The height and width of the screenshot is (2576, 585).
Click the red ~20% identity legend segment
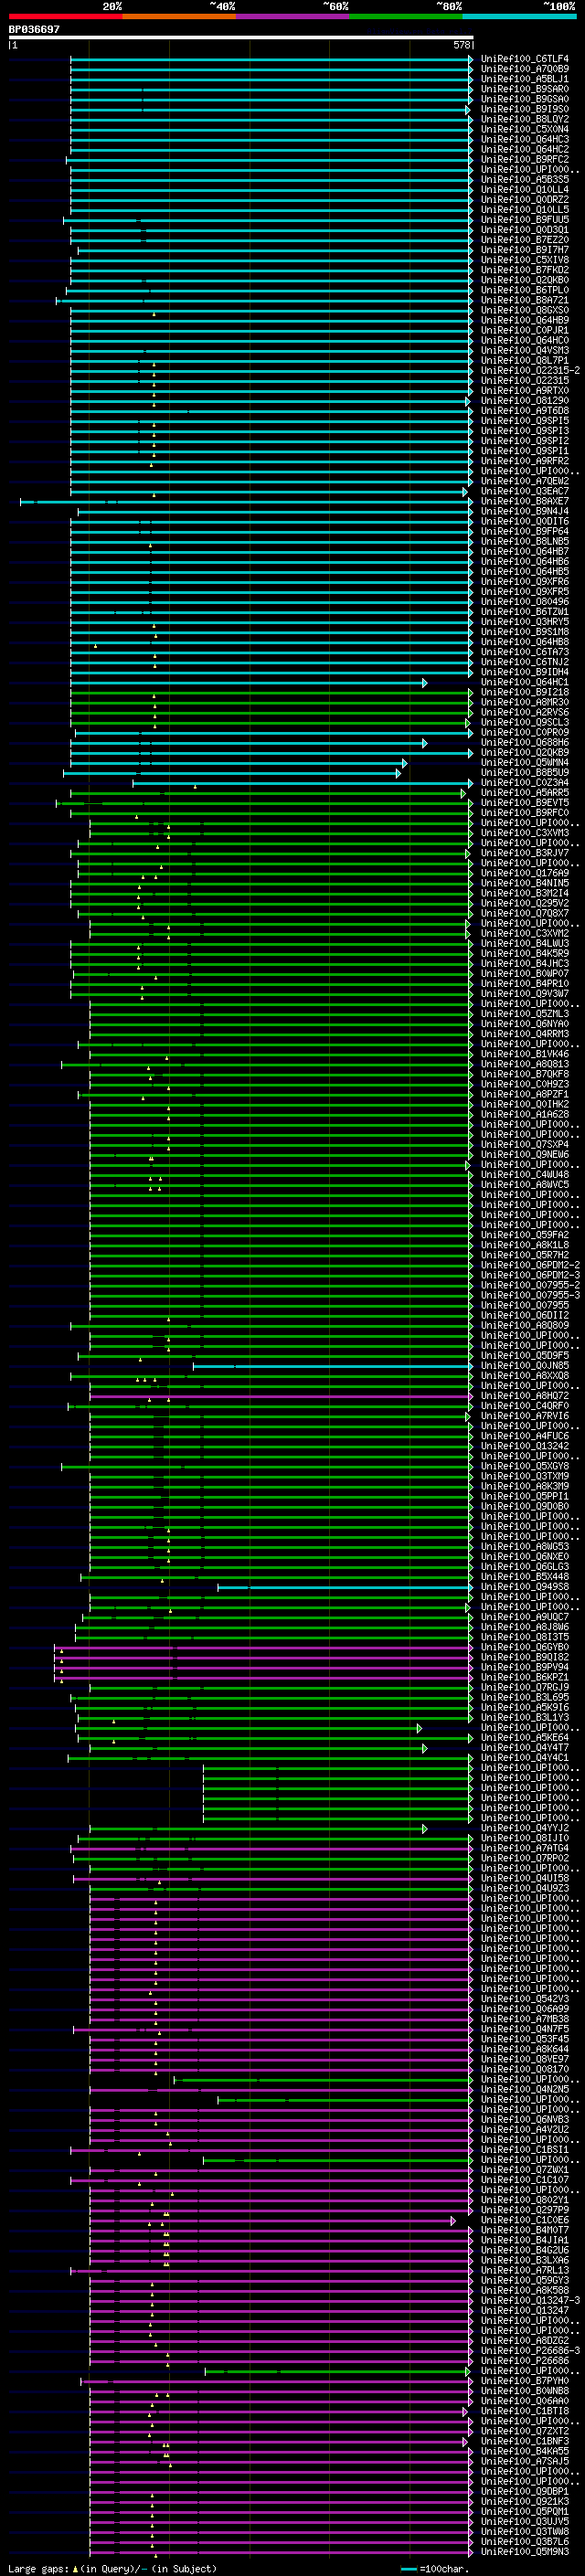tap(66, 16)
